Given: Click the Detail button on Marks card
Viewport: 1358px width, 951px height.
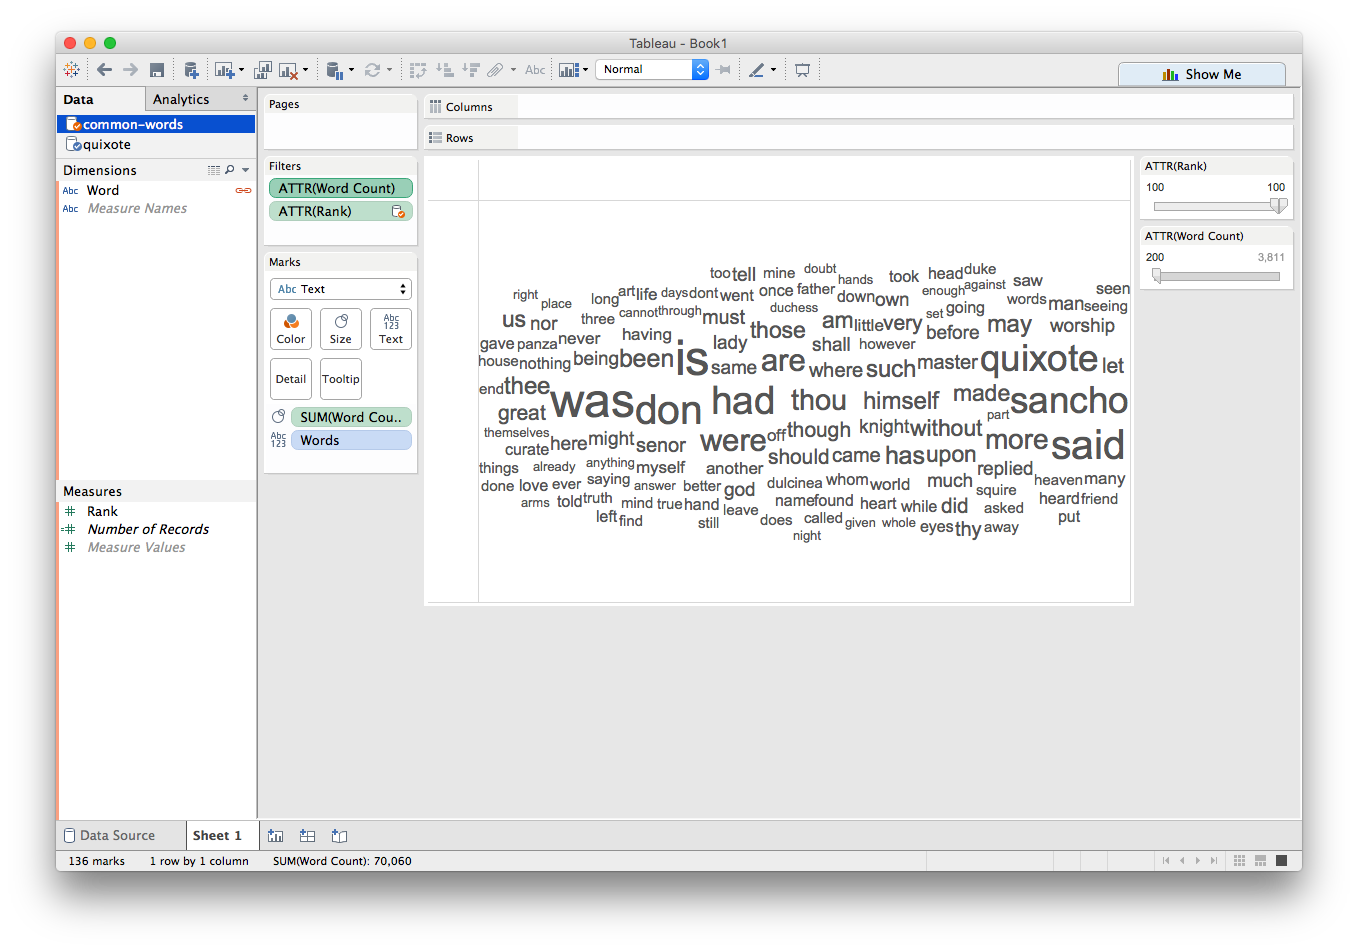Looking at the screenshot, I should 291,379.
